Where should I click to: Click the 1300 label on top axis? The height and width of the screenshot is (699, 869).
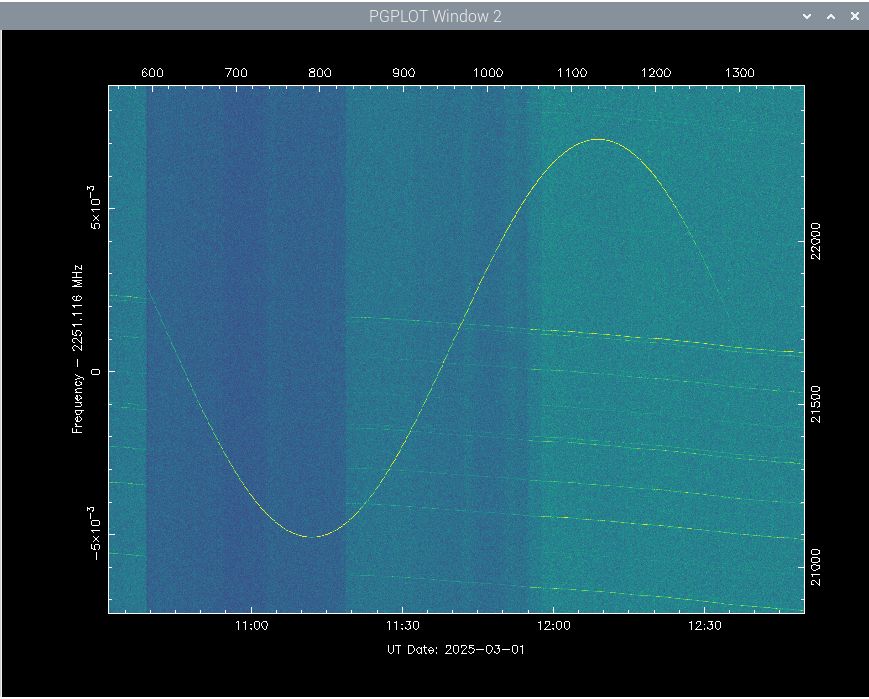(x=739, y=73)
